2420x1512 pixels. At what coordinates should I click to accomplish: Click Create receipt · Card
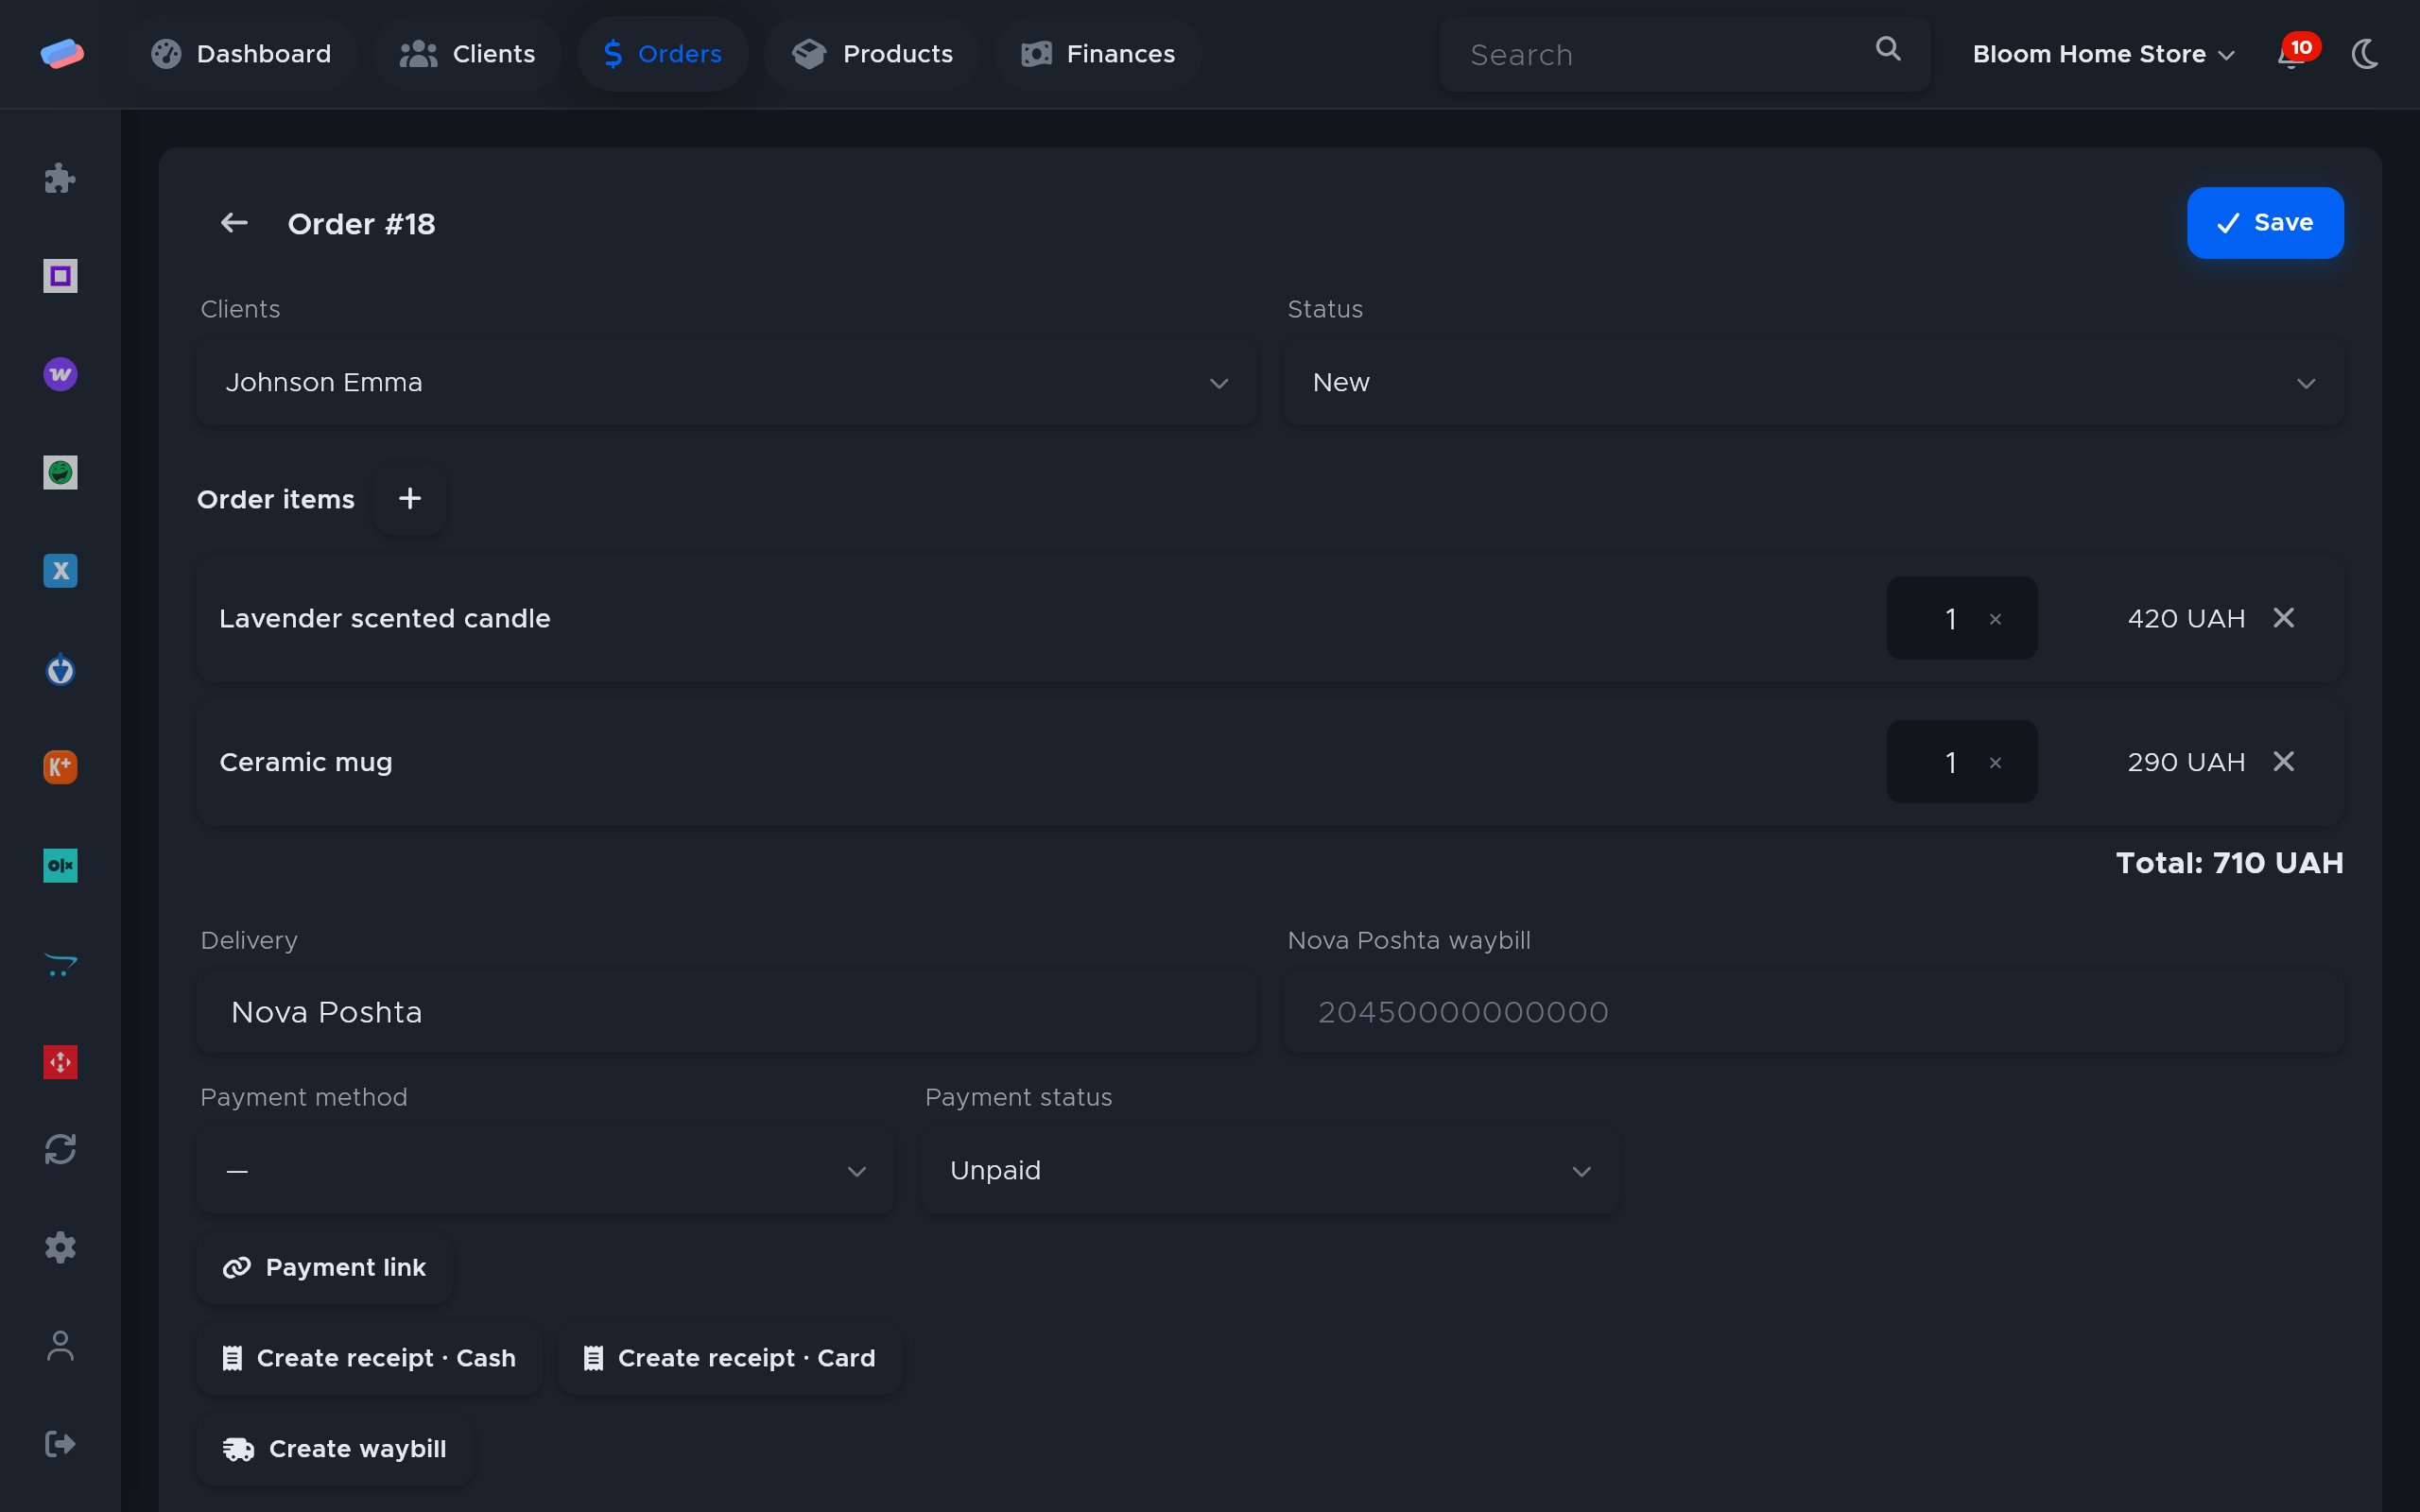(730, 1358)
